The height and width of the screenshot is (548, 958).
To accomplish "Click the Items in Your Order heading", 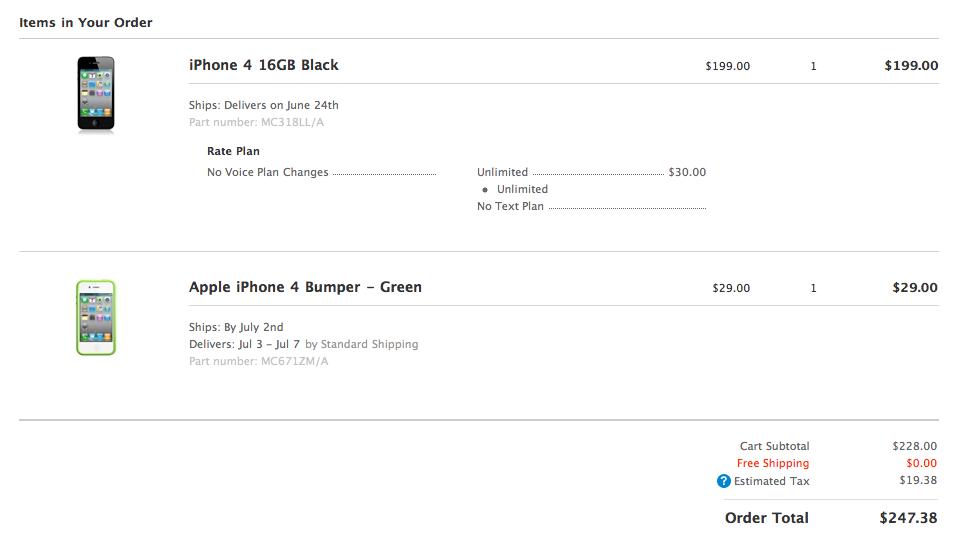I will [x=86, y=22].
